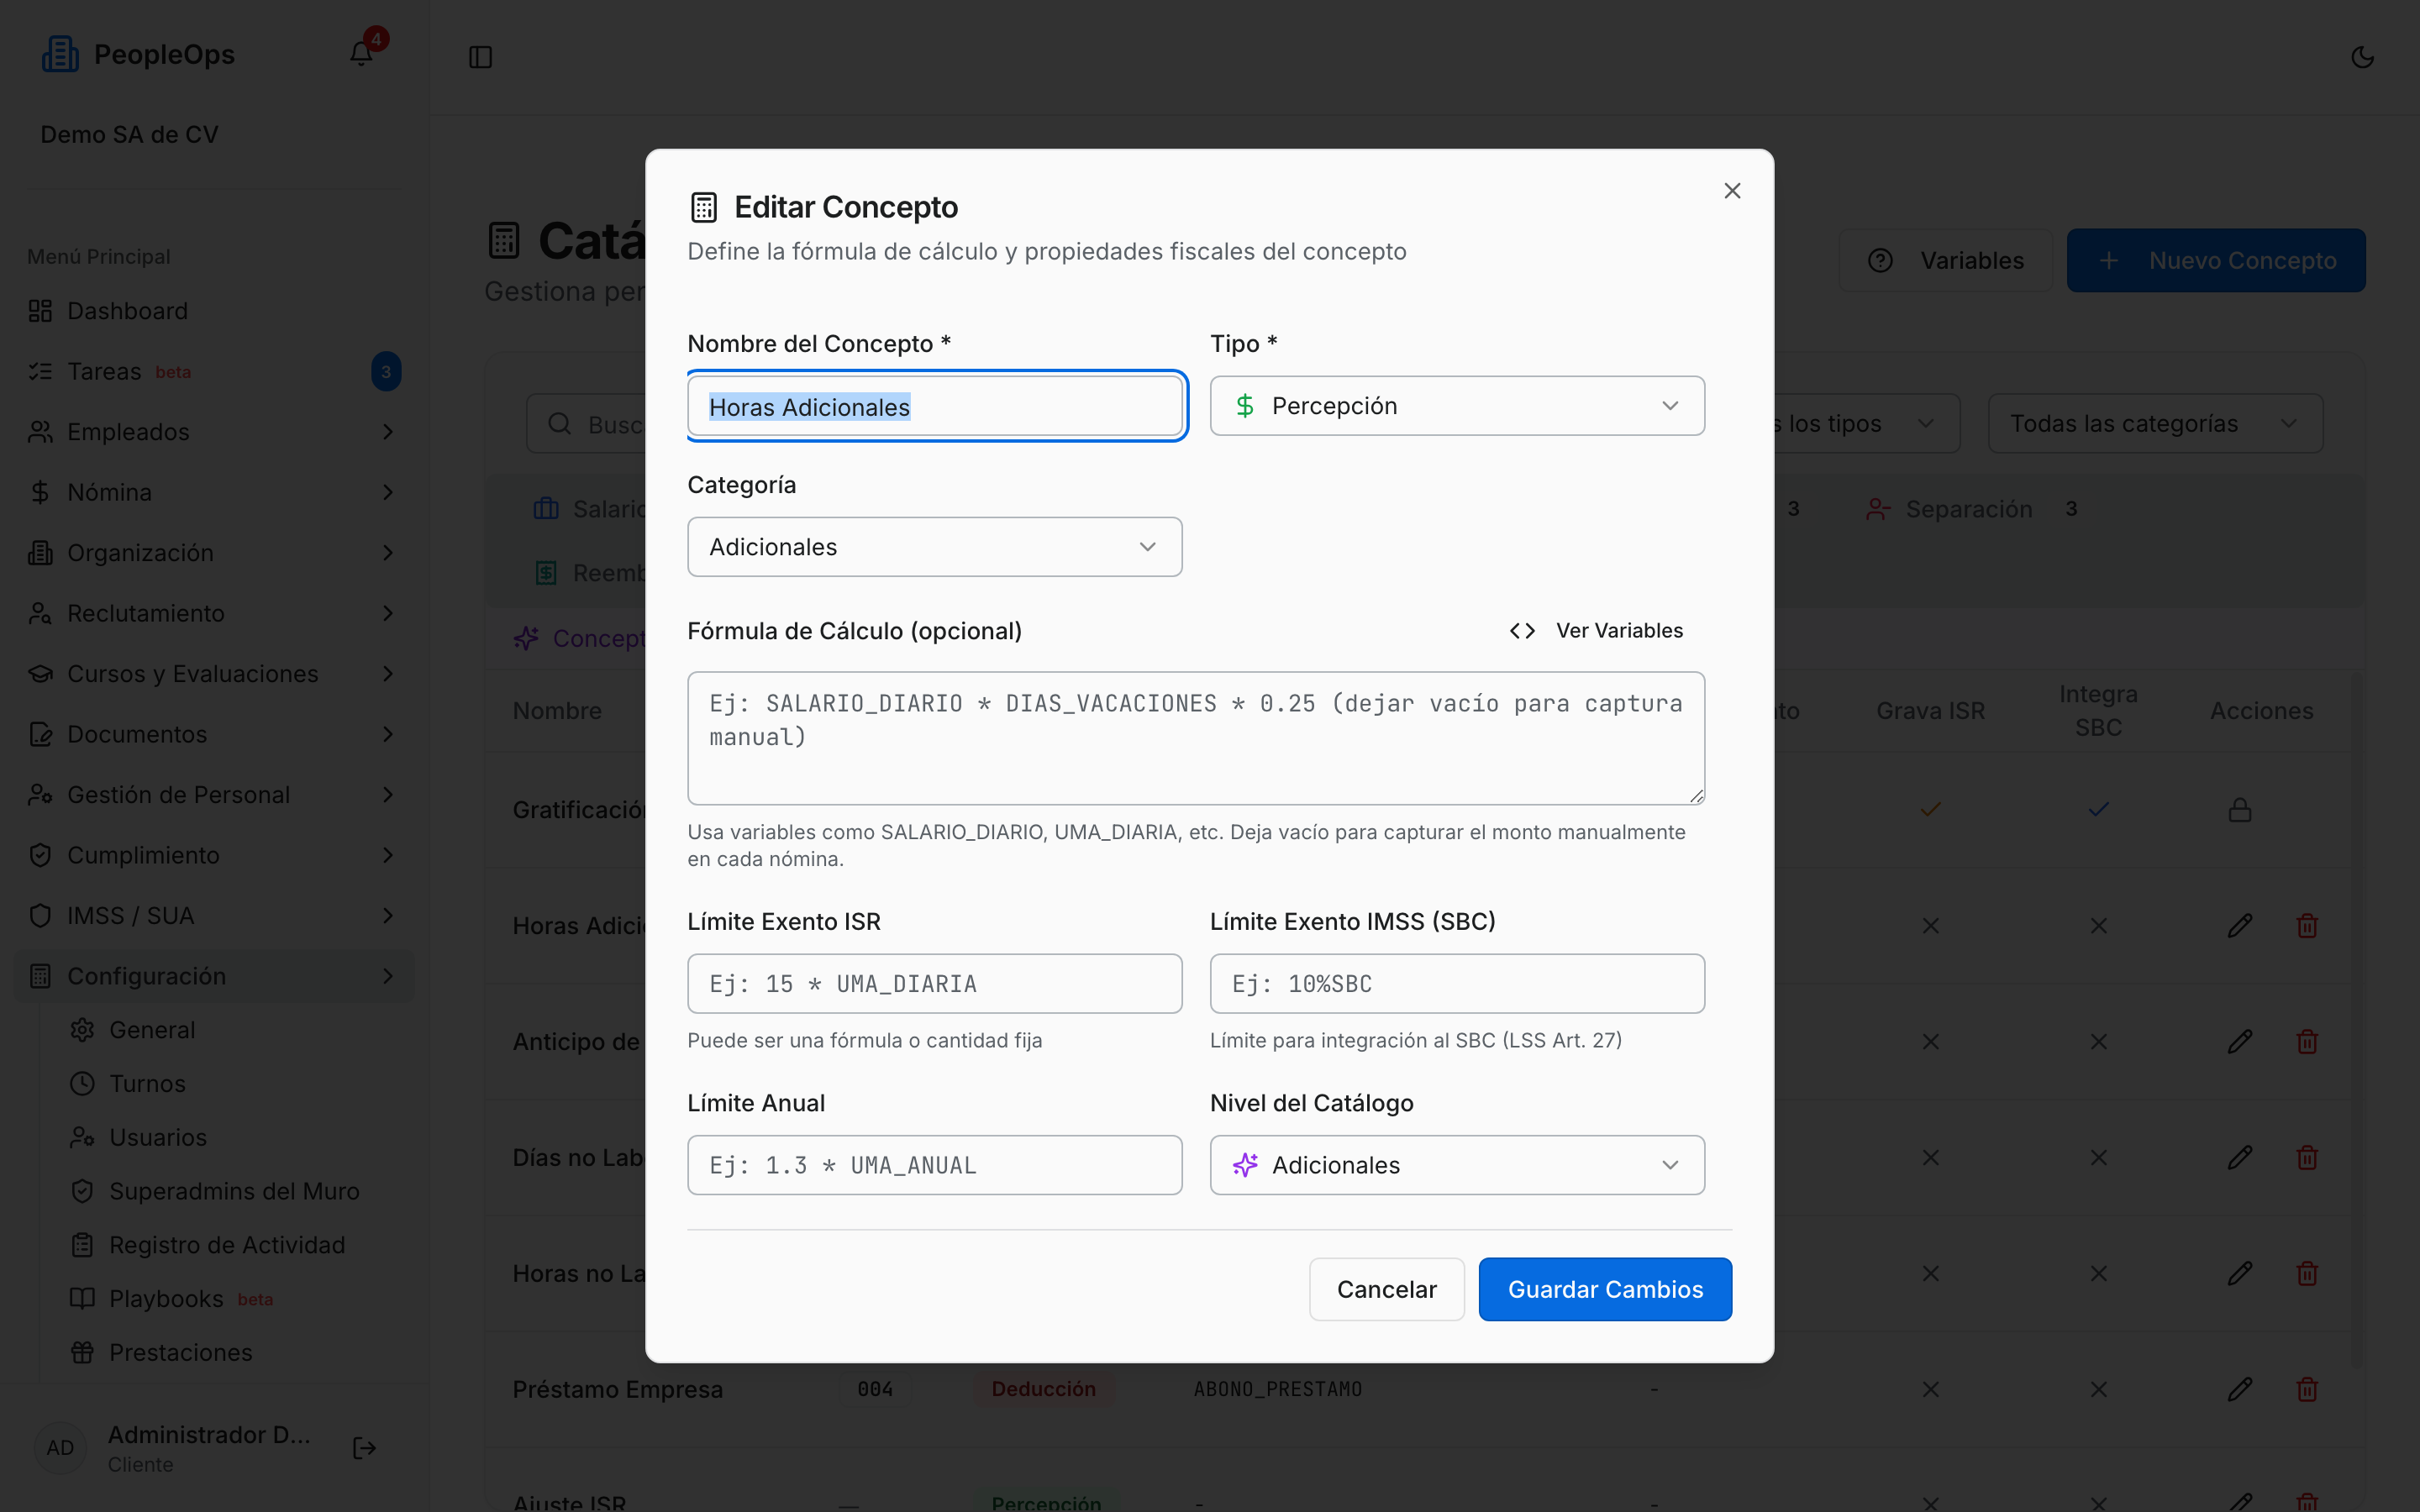Open Todas las categorías filter dropdown
This screenshot has height=1512, width=2420.
point(2155,423)
